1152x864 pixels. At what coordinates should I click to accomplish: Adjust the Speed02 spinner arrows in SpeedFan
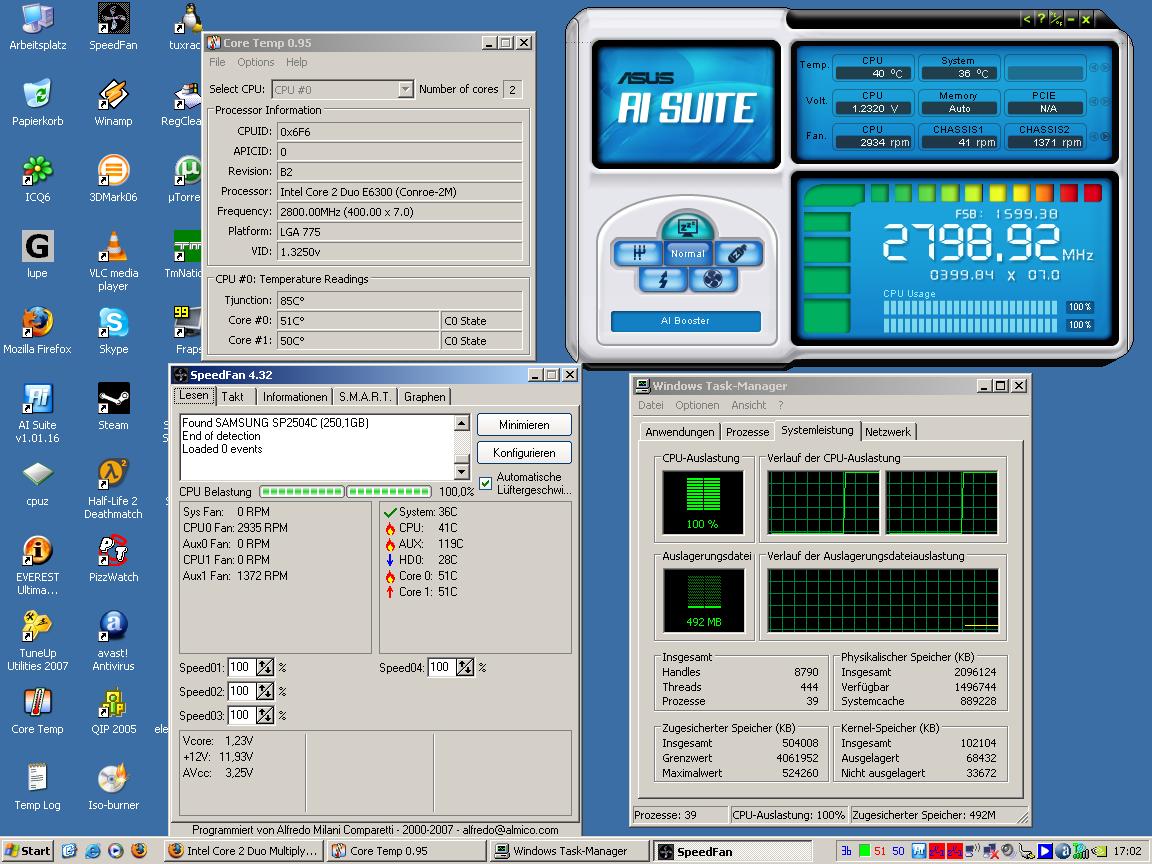tap(264, 691)
